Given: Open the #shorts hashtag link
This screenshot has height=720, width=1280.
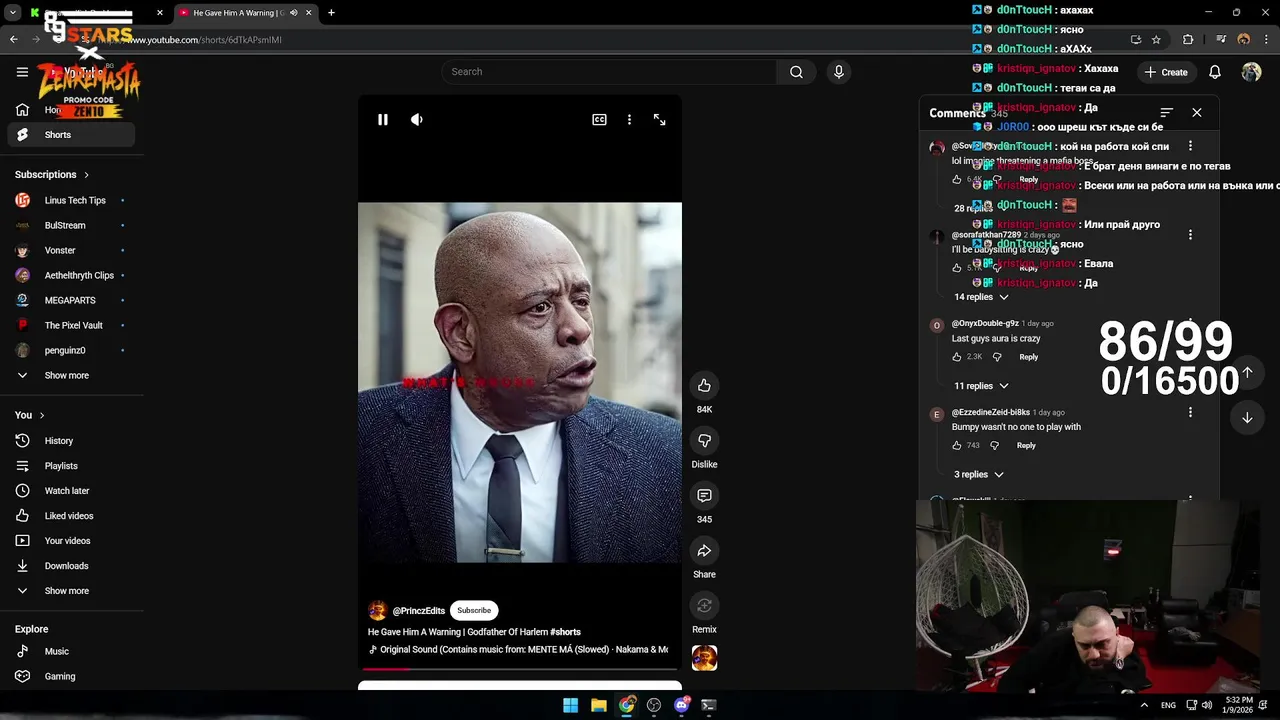Looking at the screenshot, I should coord(565,632).
